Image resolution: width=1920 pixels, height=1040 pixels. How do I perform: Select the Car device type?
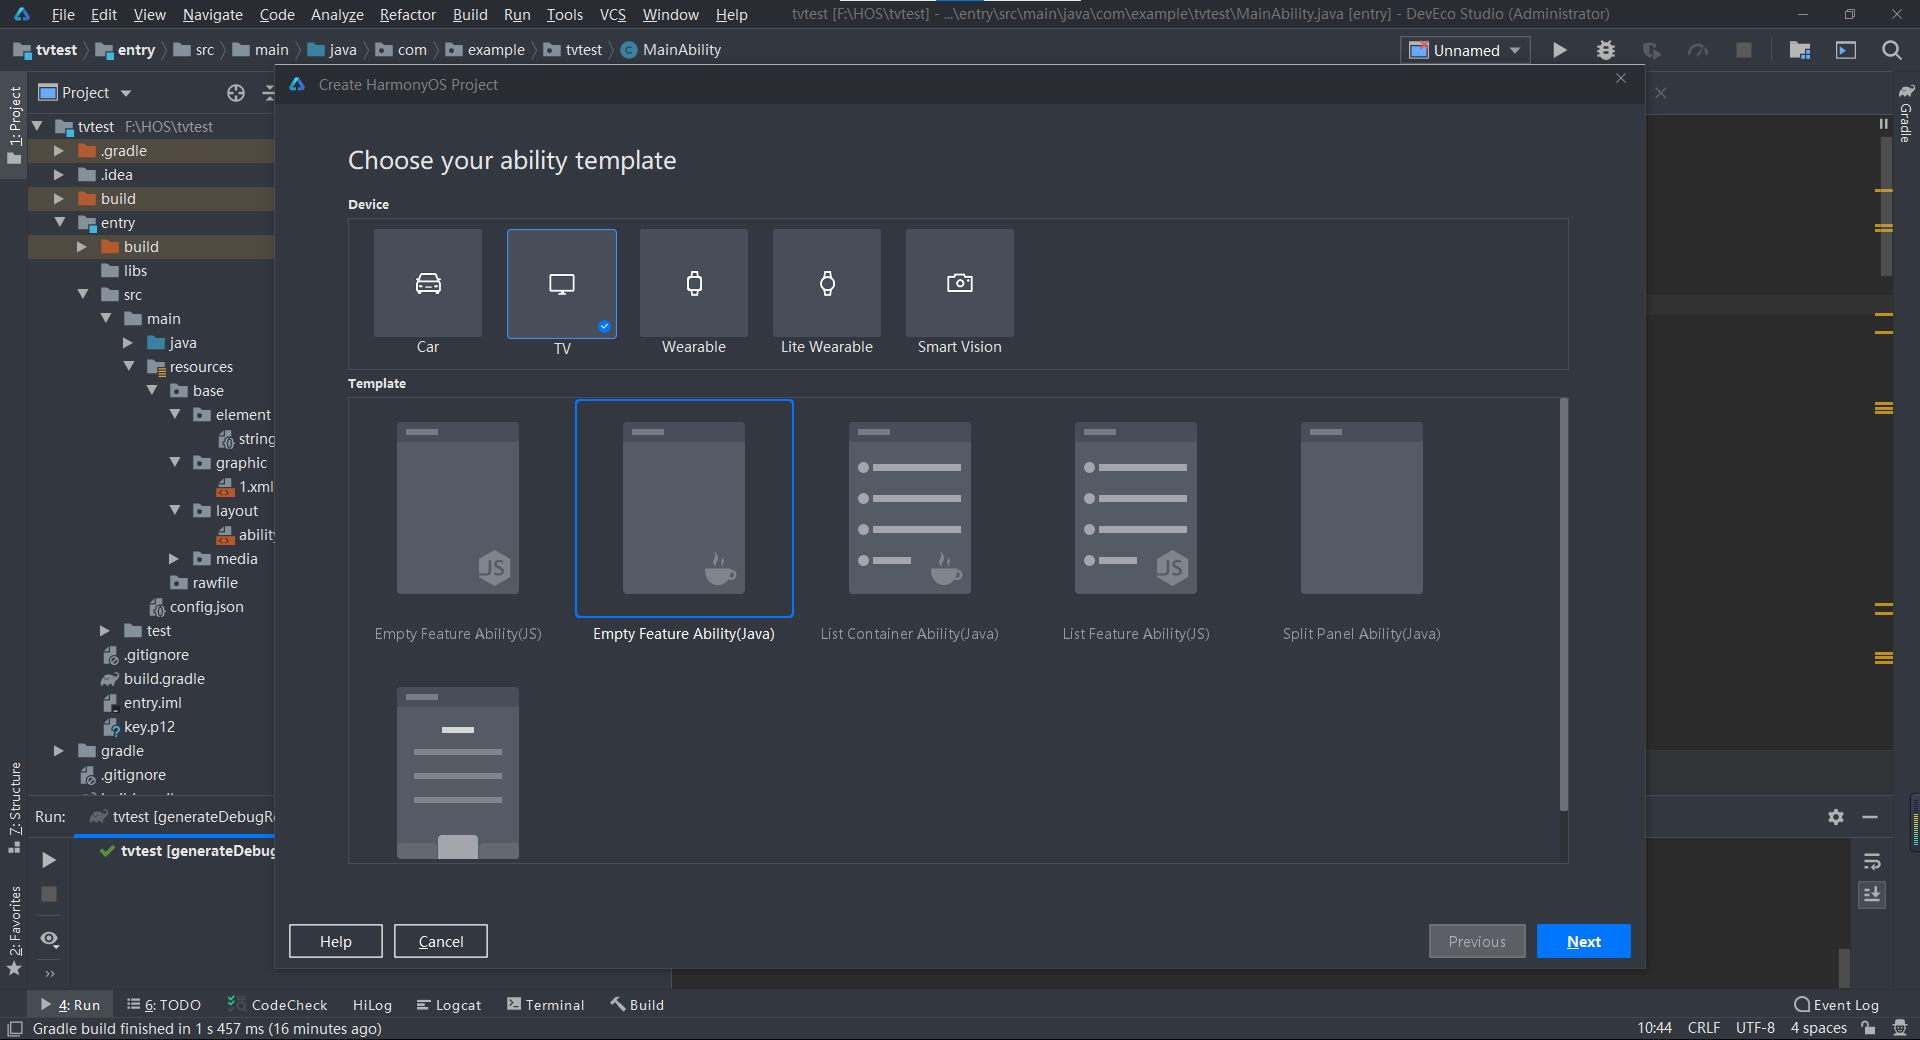point(428,284)
